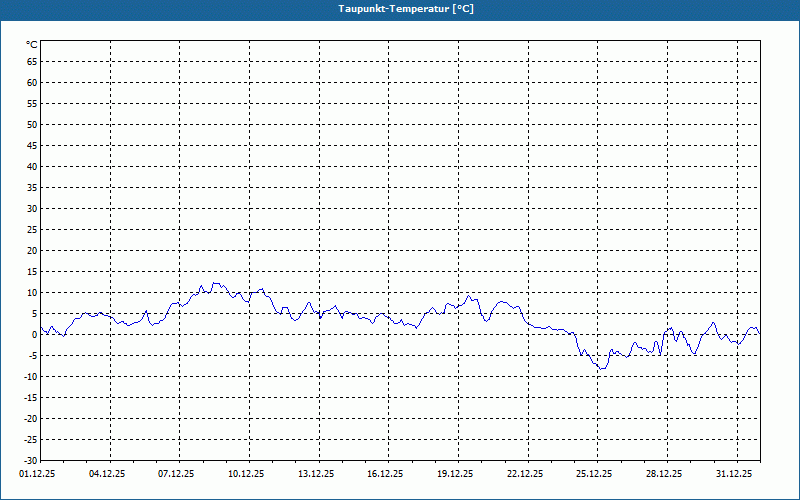800x500 pixels.
Task: Click the Taupunkt-Temperatur chart title
Action: pyautogui.click(x=399, y=8)
